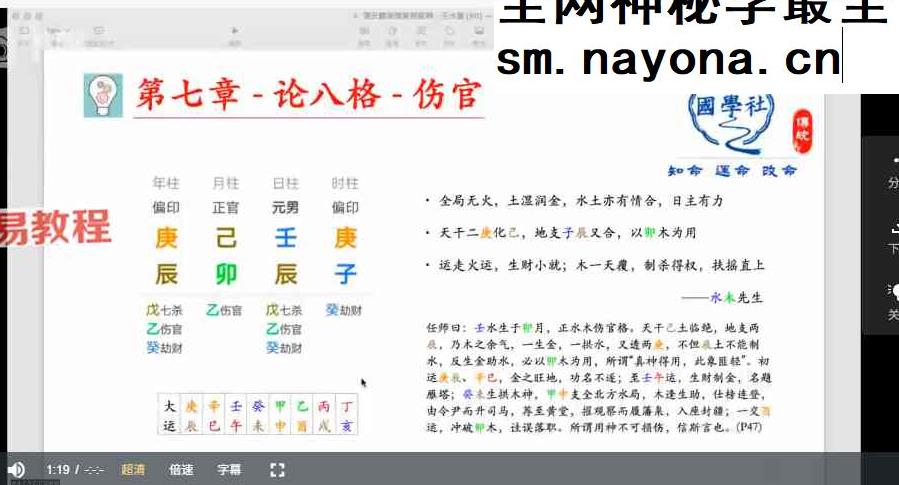Click the green 卯 earthly branch character

(226, 274)
